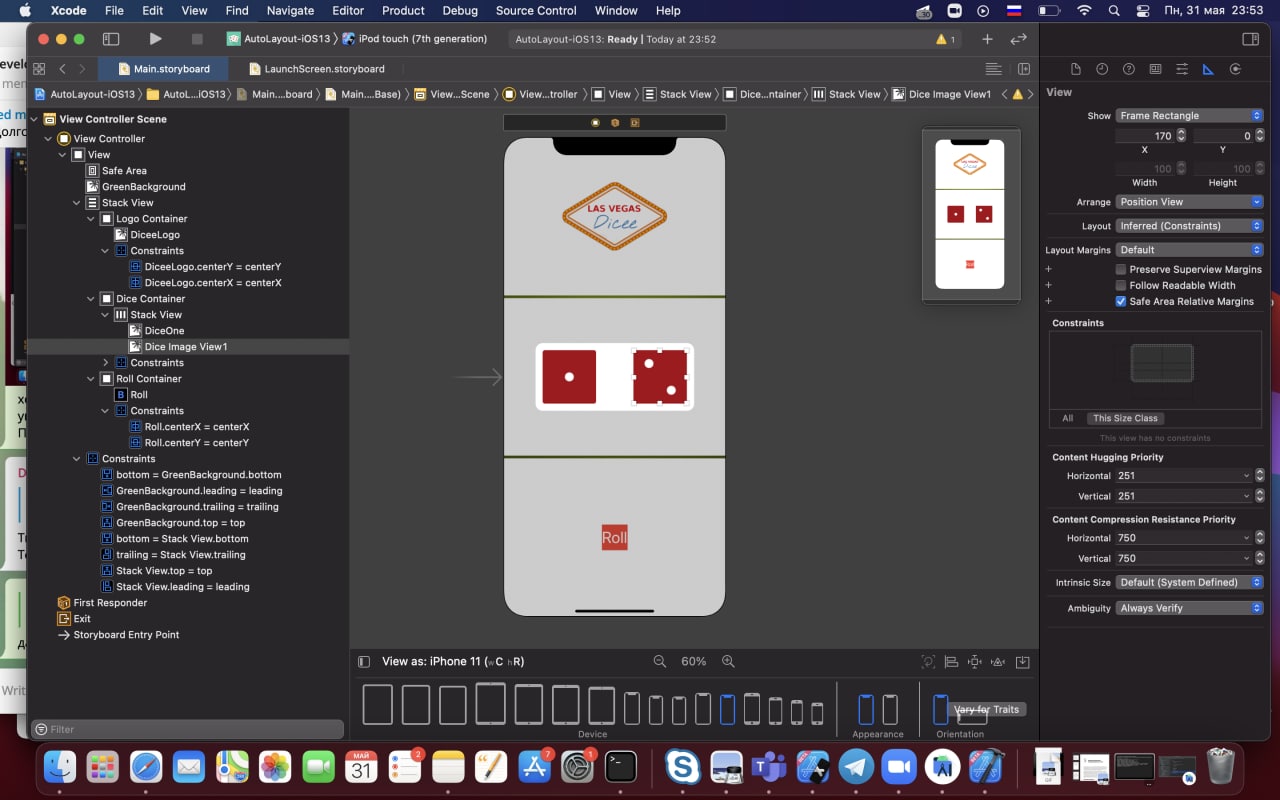
Task: Open the Connections inspector
Action: tap(1235, 69)
